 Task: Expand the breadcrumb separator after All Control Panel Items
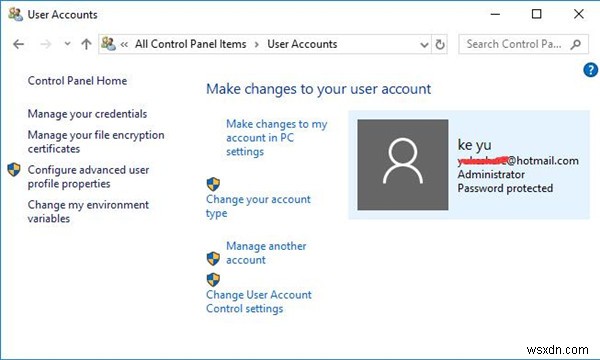pyautogui.click(x=257, y=44)
